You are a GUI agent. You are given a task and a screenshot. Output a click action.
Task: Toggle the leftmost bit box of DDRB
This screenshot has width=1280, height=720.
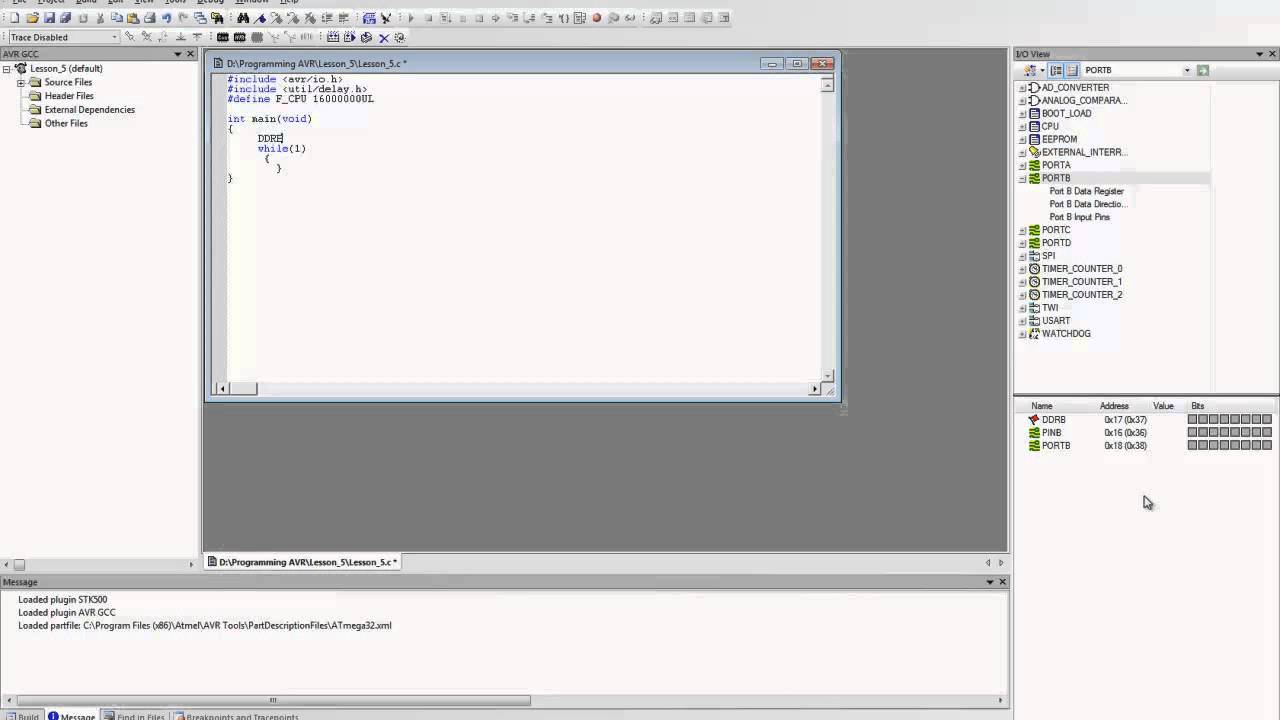(x=1192, y=420)
